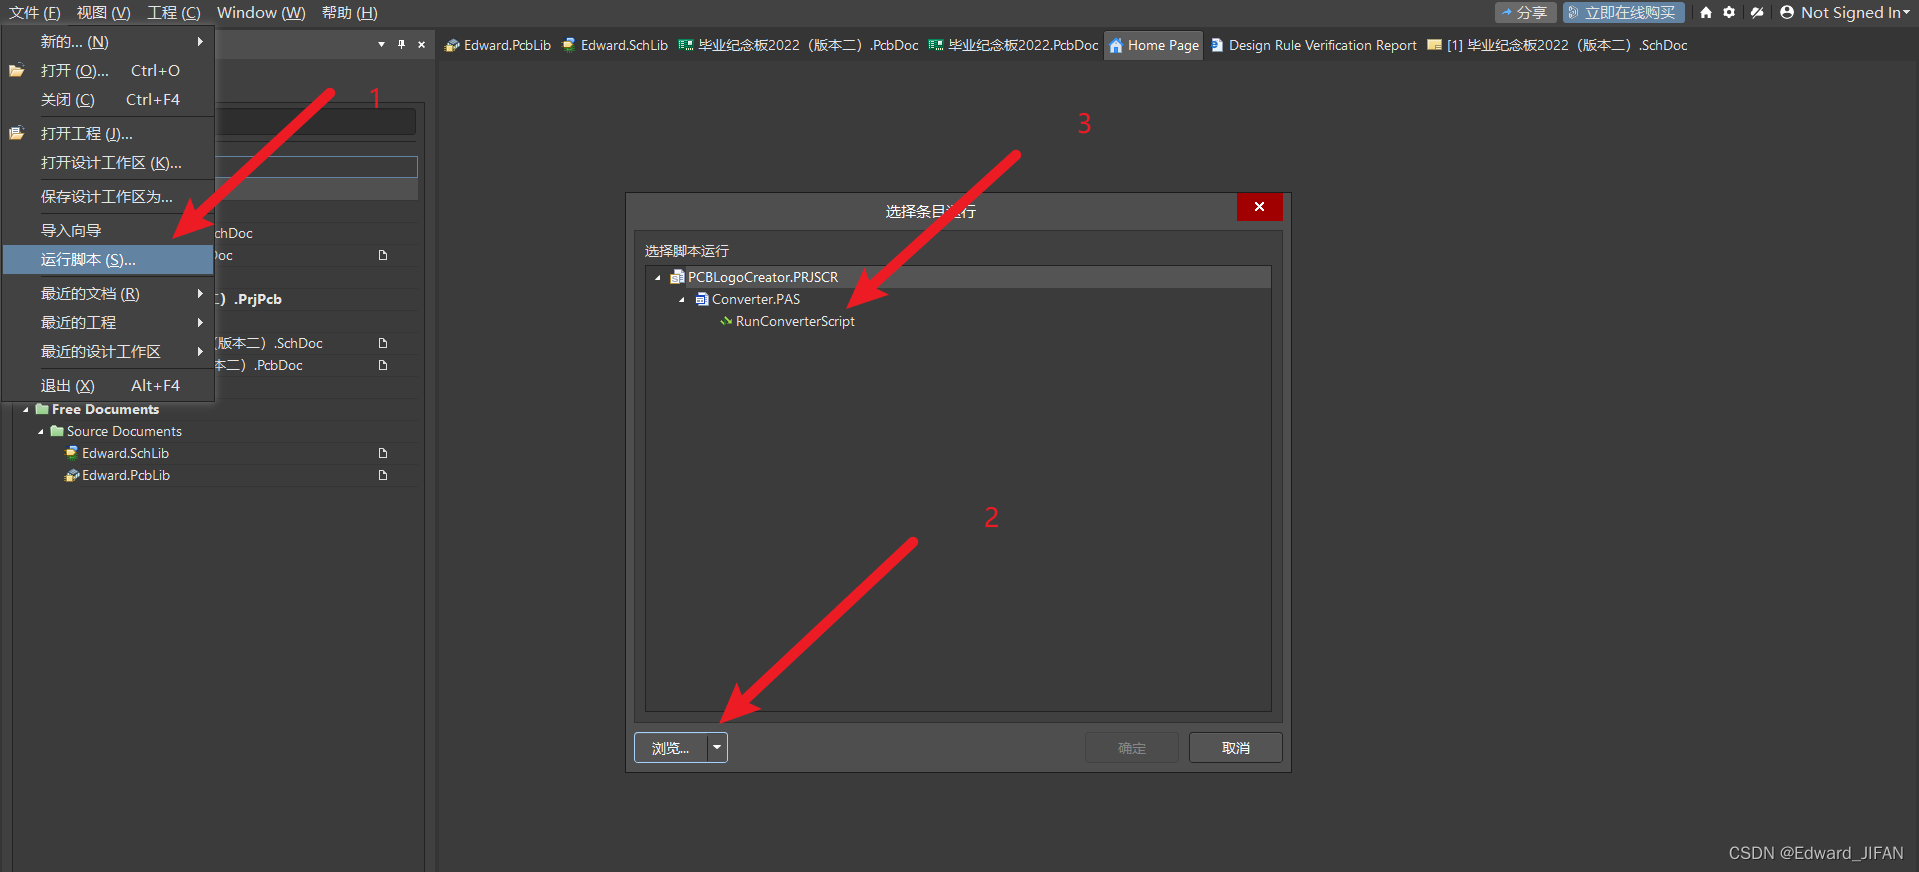This screenshot has height=872, width=1919.
Task: Switch to the Edward.PcbLib tab
Action: tap(497, 45)
